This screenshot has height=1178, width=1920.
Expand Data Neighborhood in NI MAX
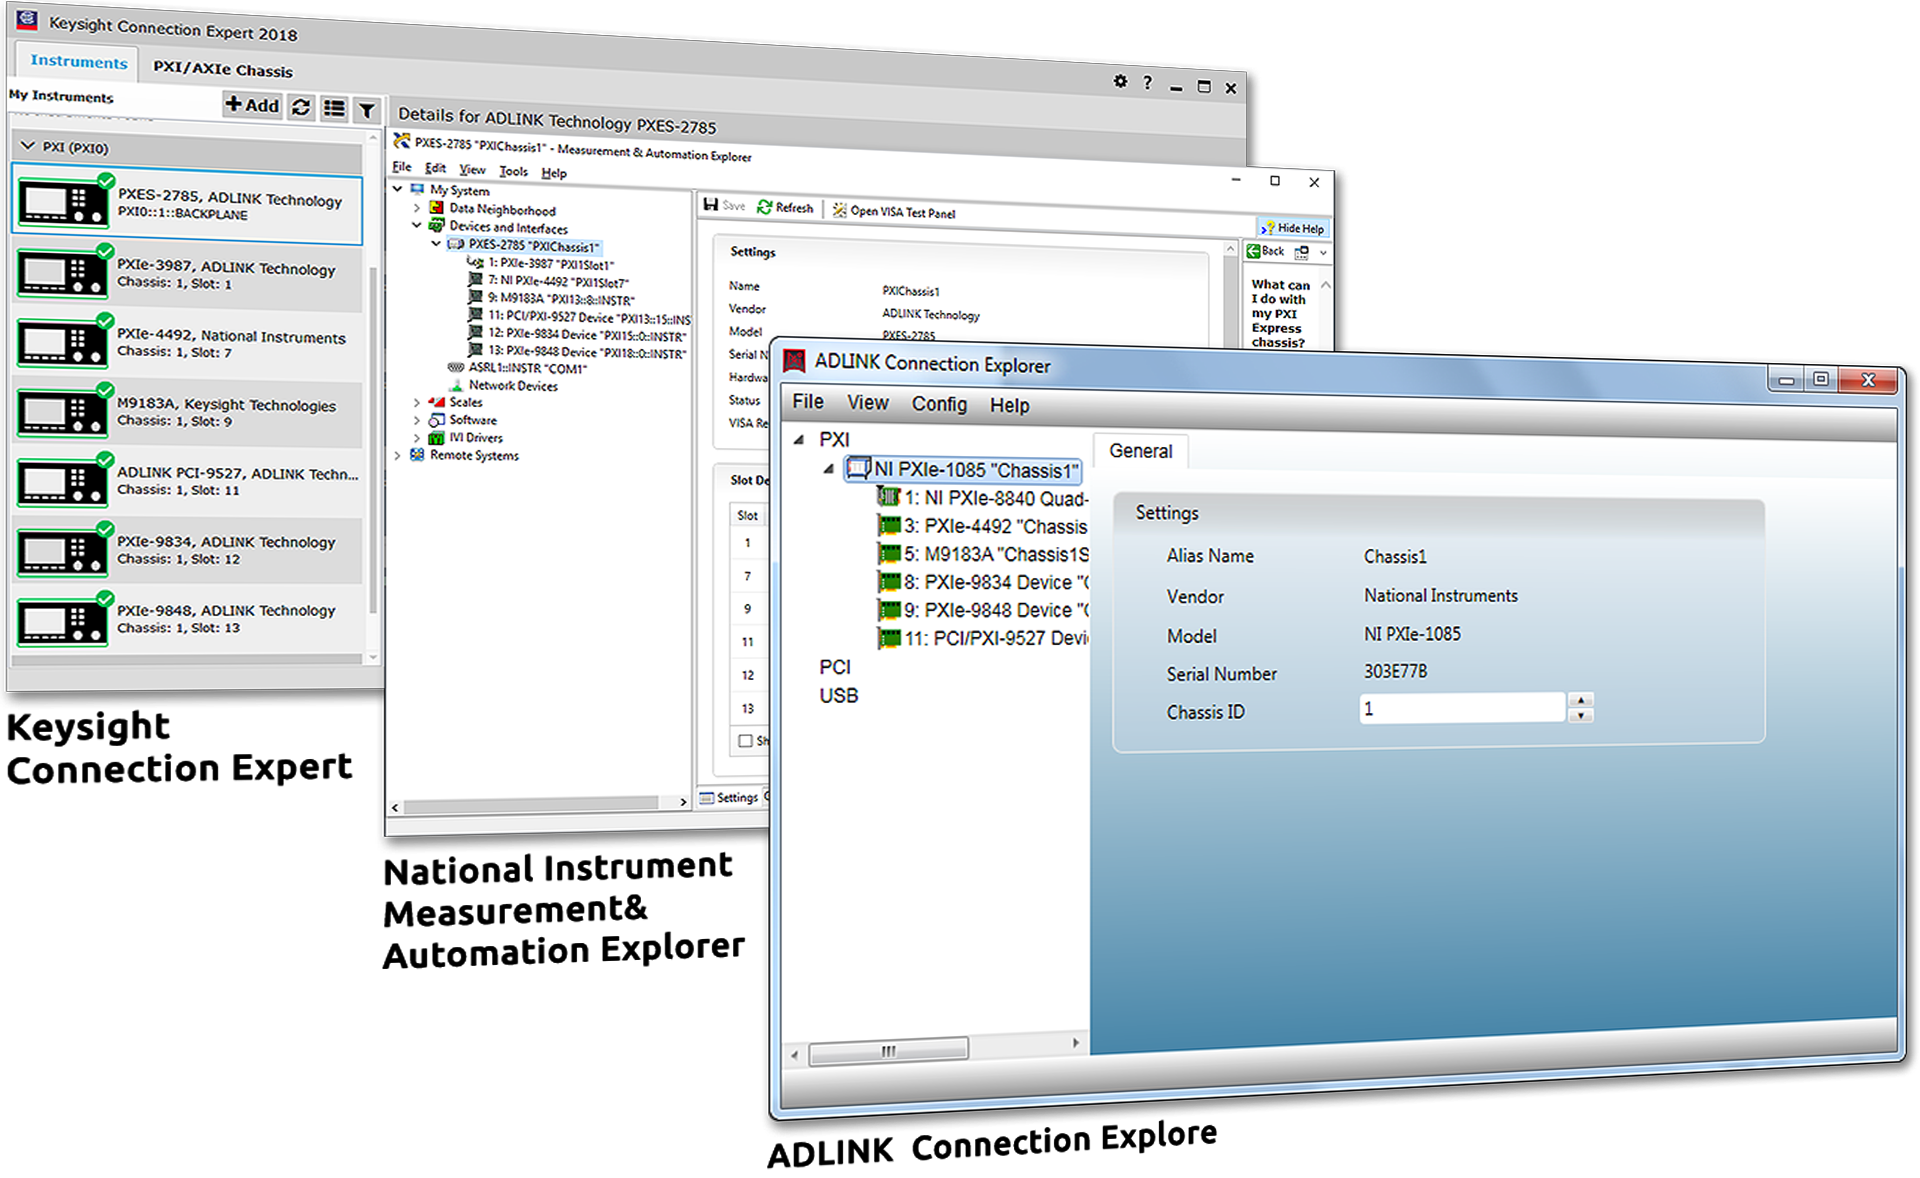point(417,208)
